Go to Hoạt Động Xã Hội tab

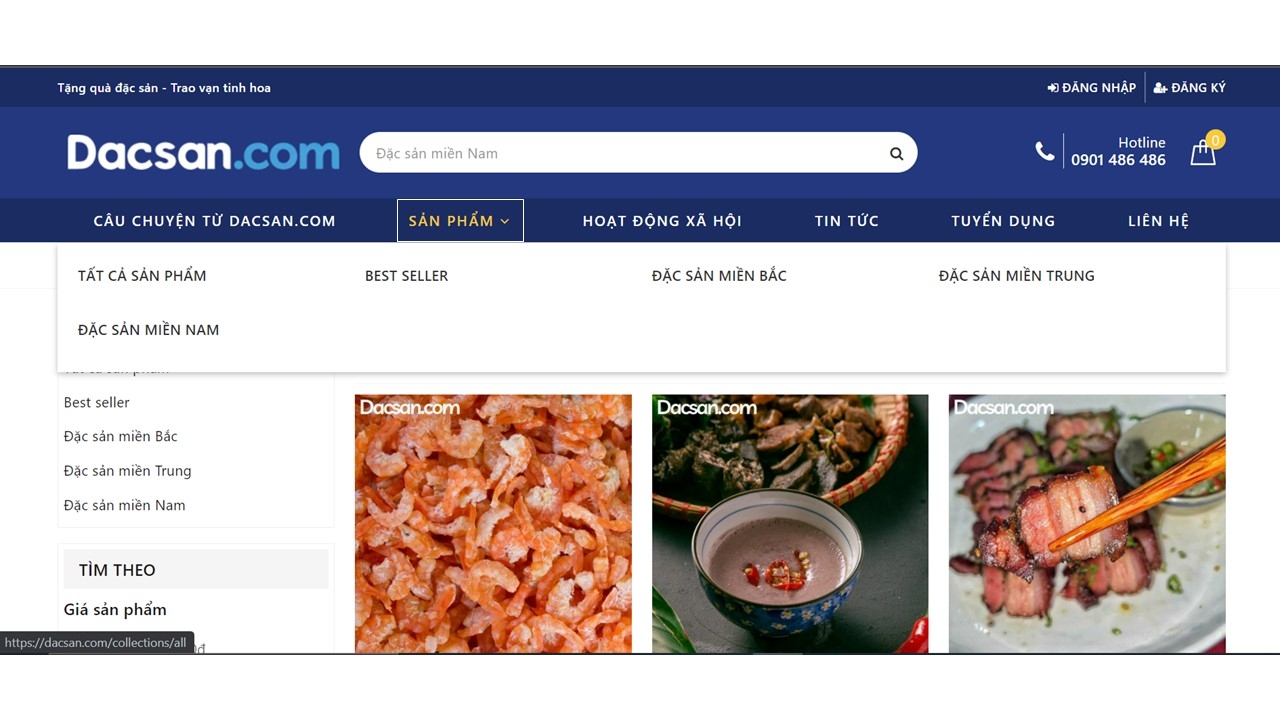pos(662,220)
